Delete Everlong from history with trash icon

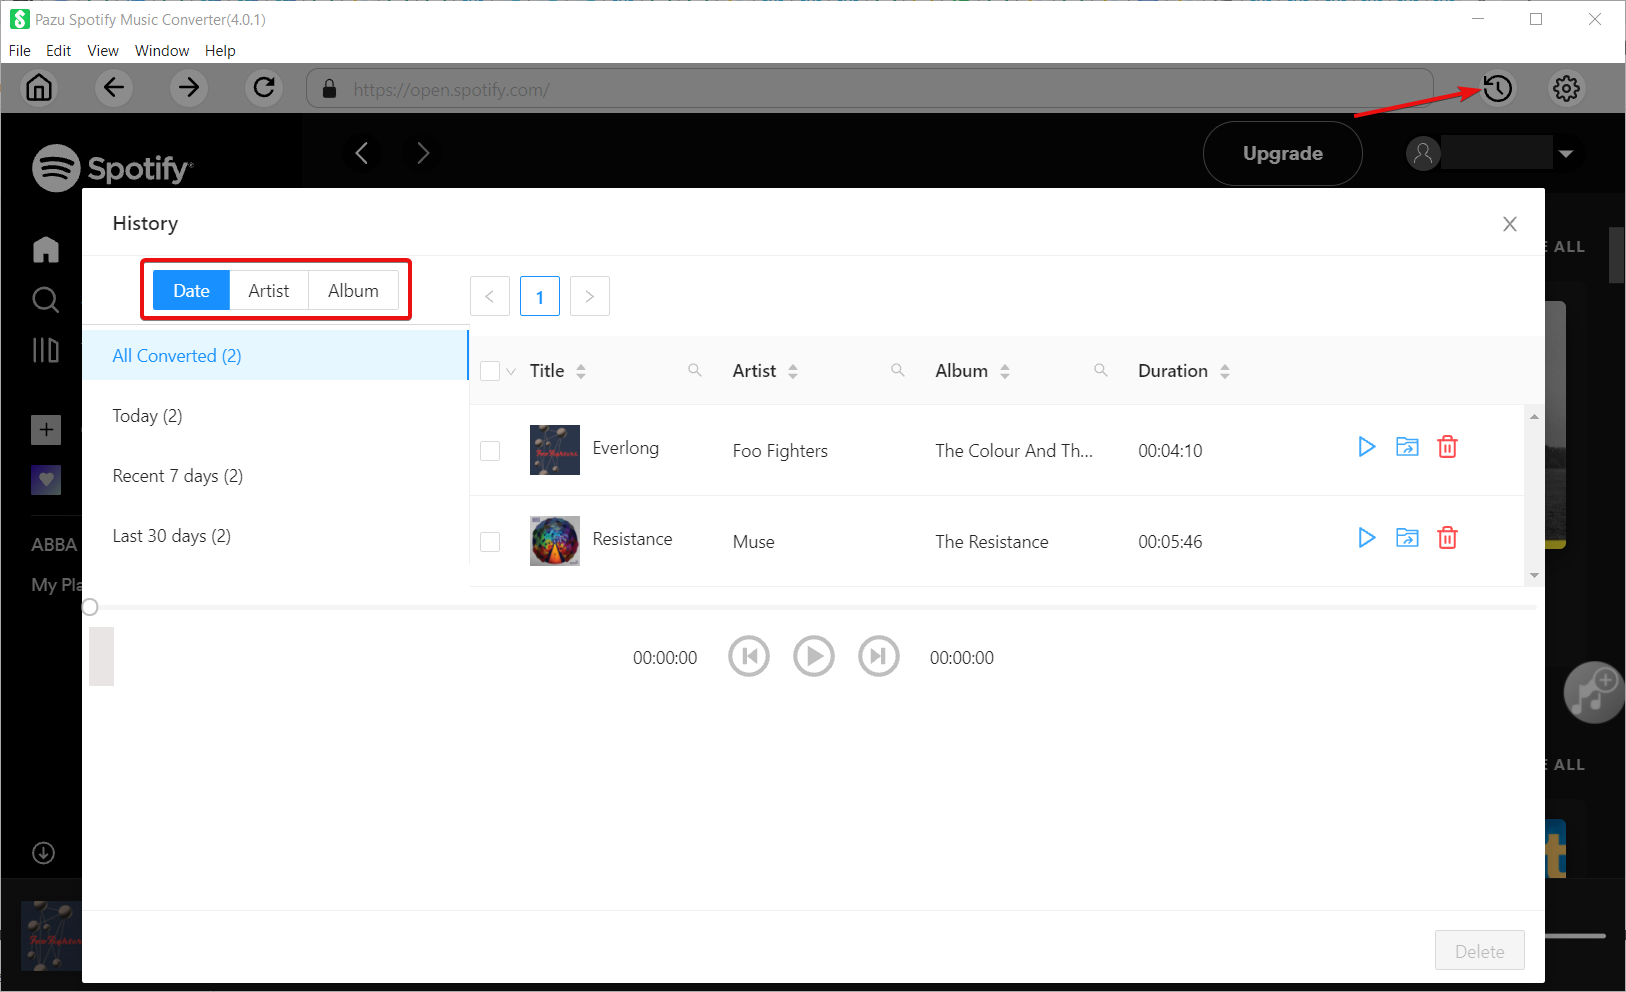tap(1447, 447)
